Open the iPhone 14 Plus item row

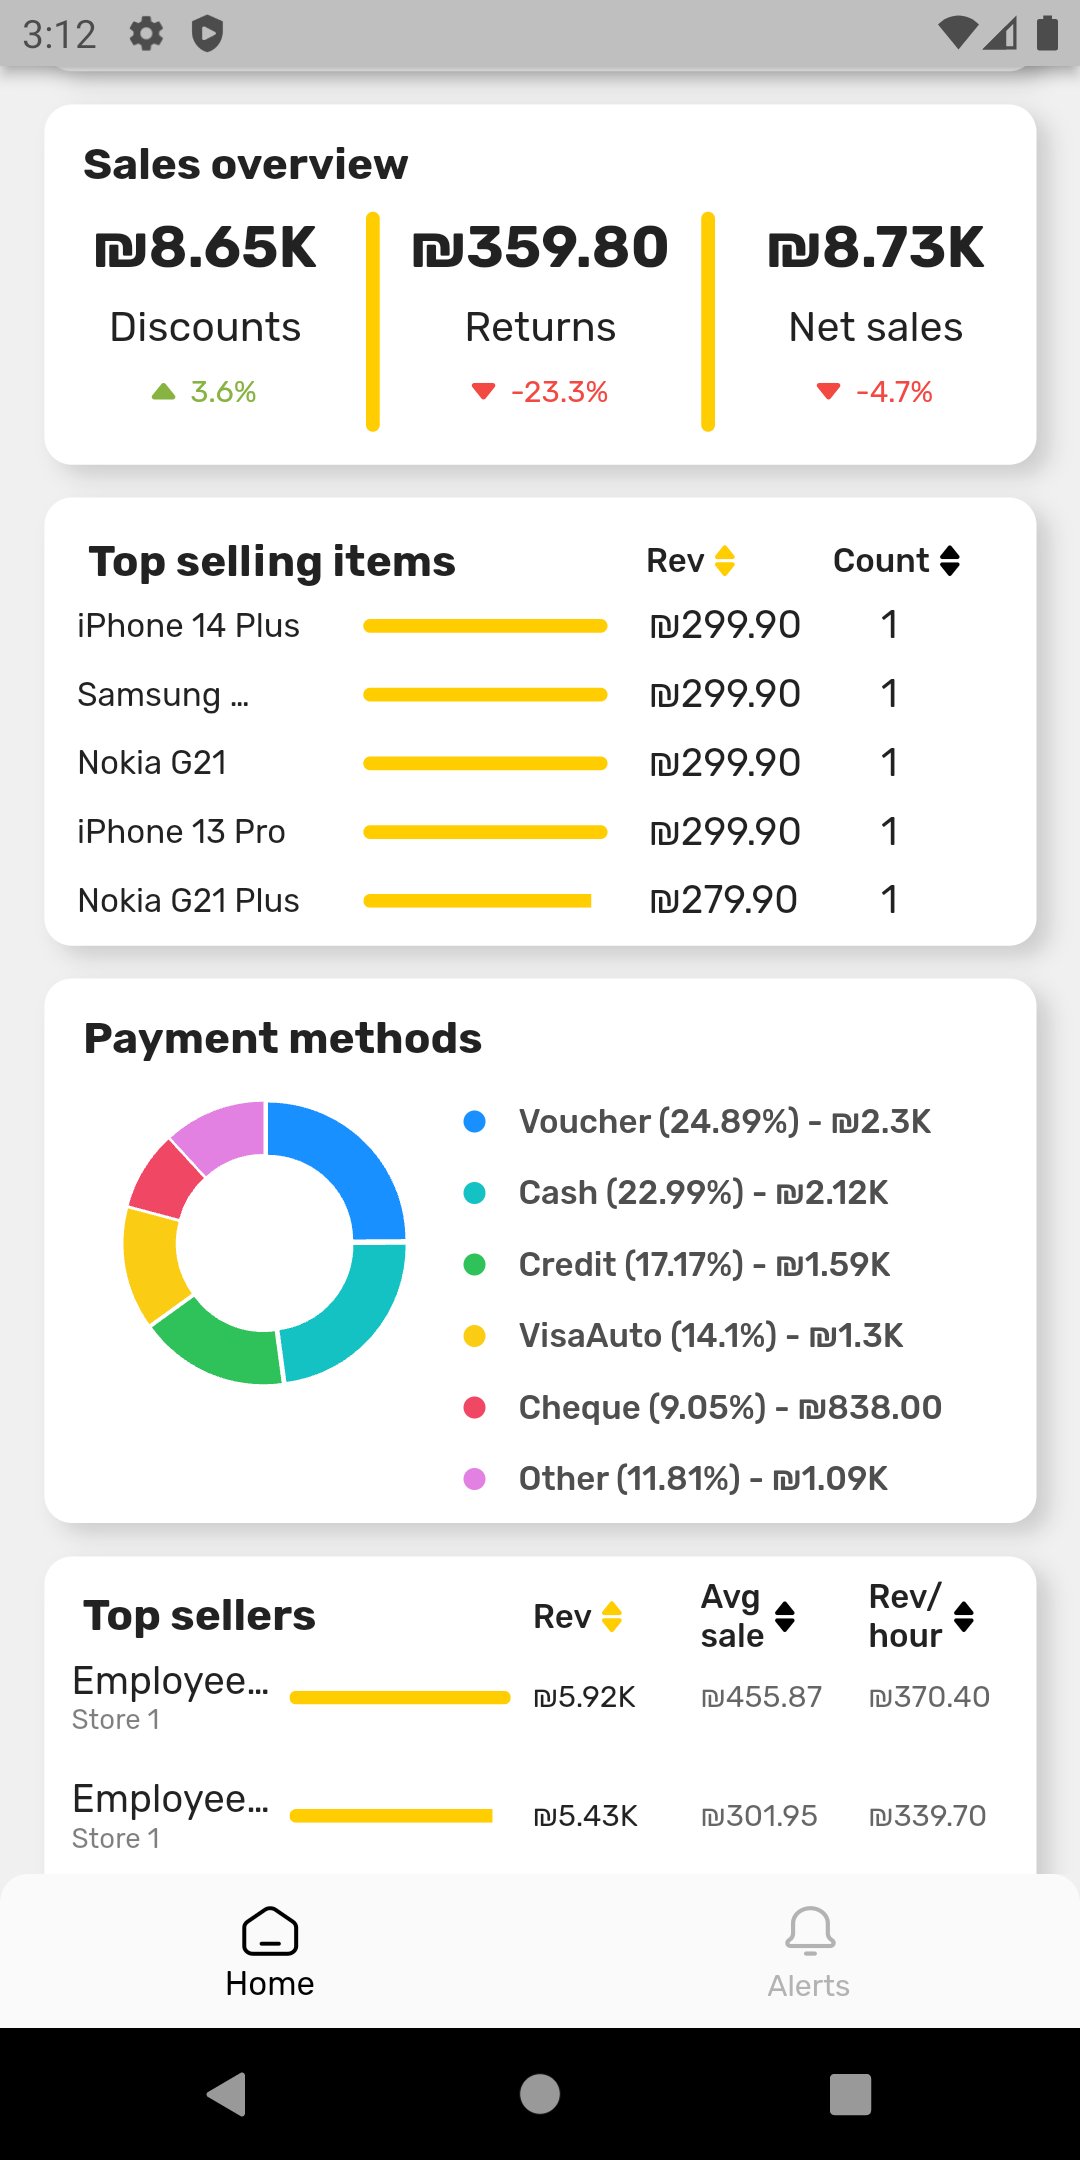pyautogui.click(x=188, y=626)
